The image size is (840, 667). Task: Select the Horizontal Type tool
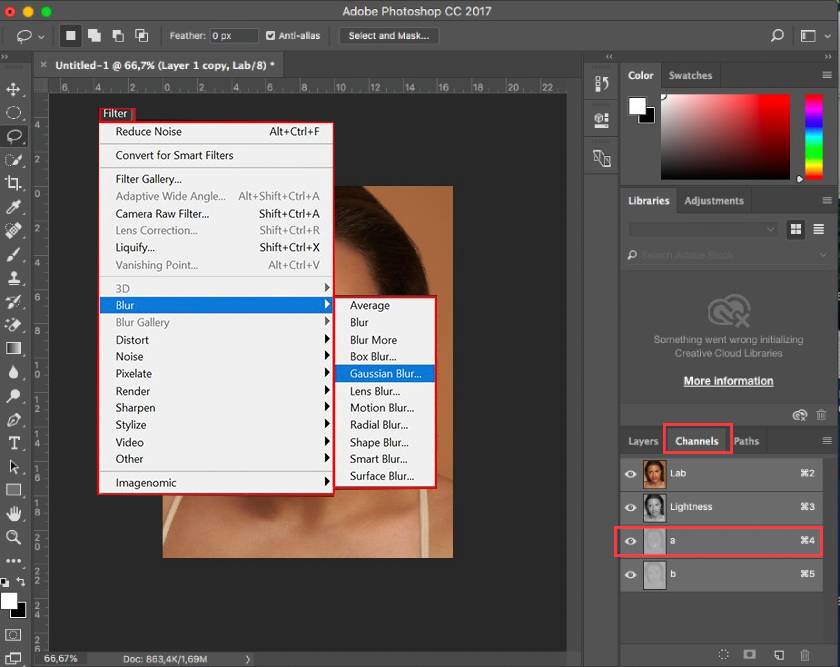pos(14,443)
